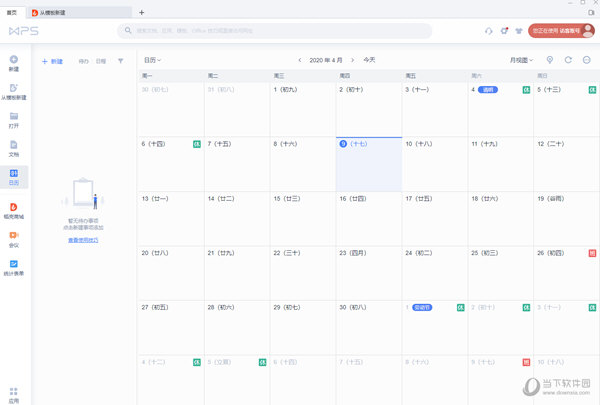
Task: Switch to the 日程 tab in the task panel
Action: coord(101,61)
